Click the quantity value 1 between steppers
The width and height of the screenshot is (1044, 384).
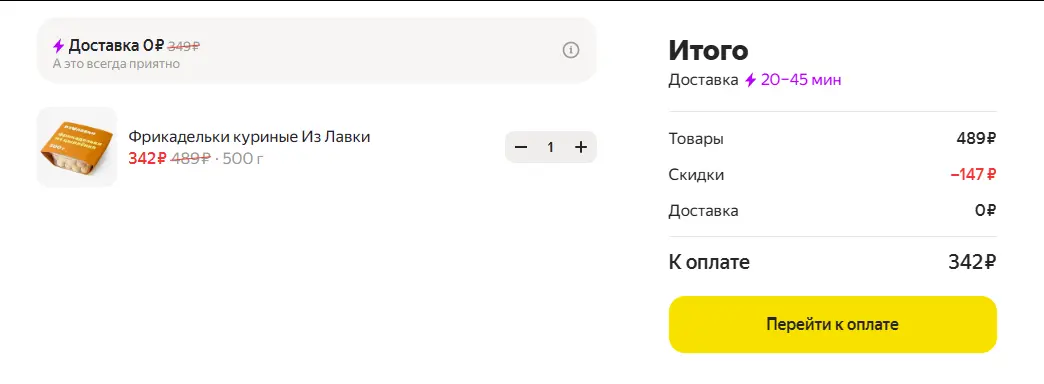(551, 147)
